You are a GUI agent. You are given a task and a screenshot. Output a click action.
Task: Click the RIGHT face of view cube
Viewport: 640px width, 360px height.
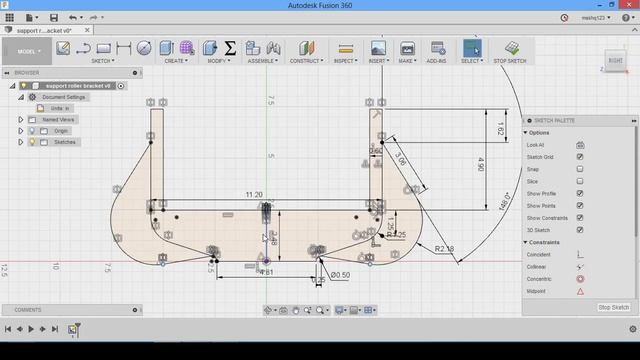click(x=616, y=60)
